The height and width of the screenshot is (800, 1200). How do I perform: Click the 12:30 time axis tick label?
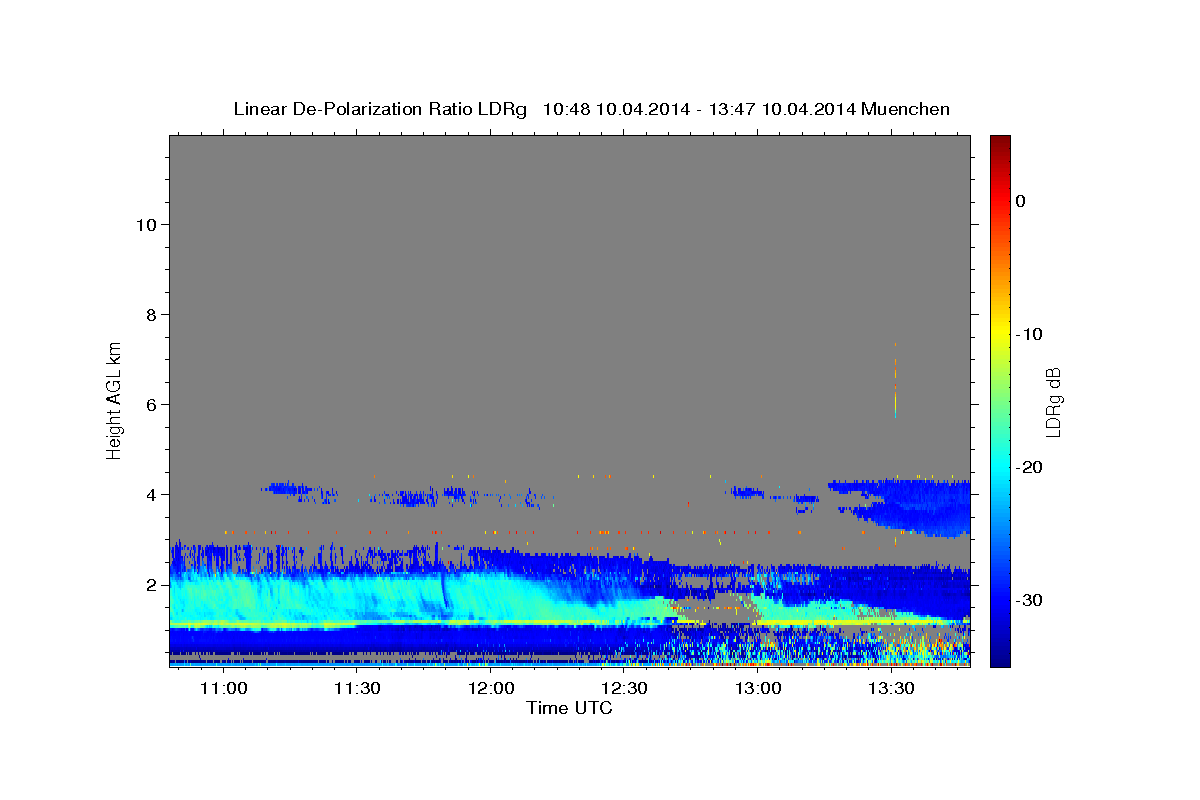pyautogui.click(x=625, y=688)
